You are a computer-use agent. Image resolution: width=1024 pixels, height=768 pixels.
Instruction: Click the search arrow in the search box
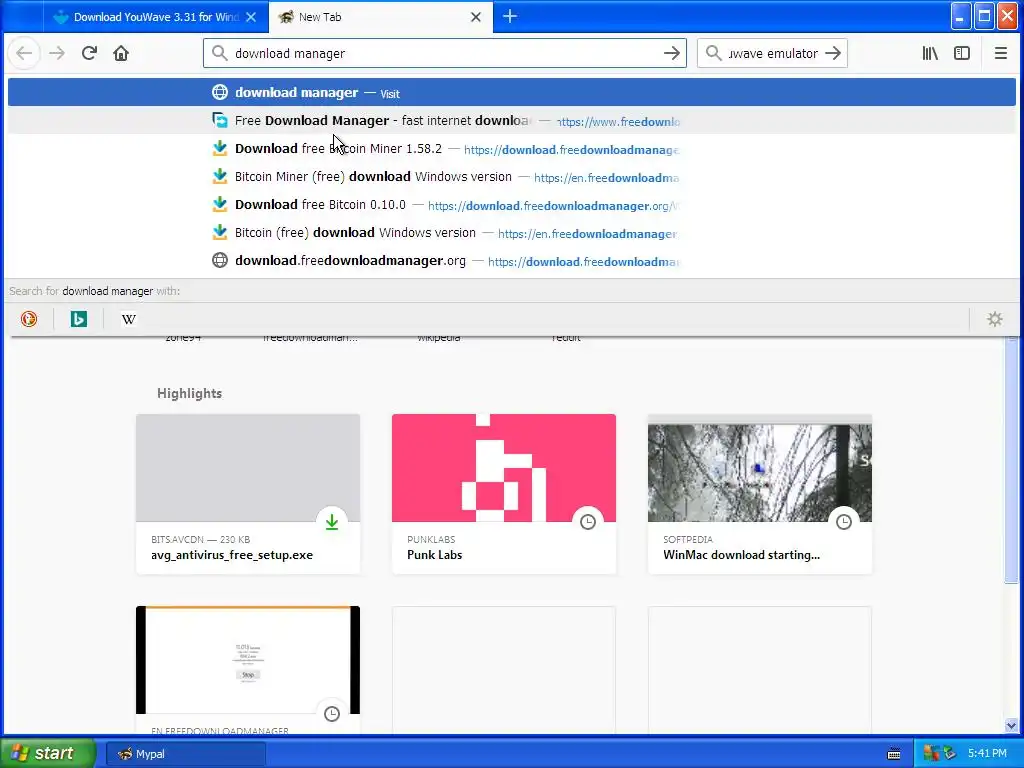[833, 54]
